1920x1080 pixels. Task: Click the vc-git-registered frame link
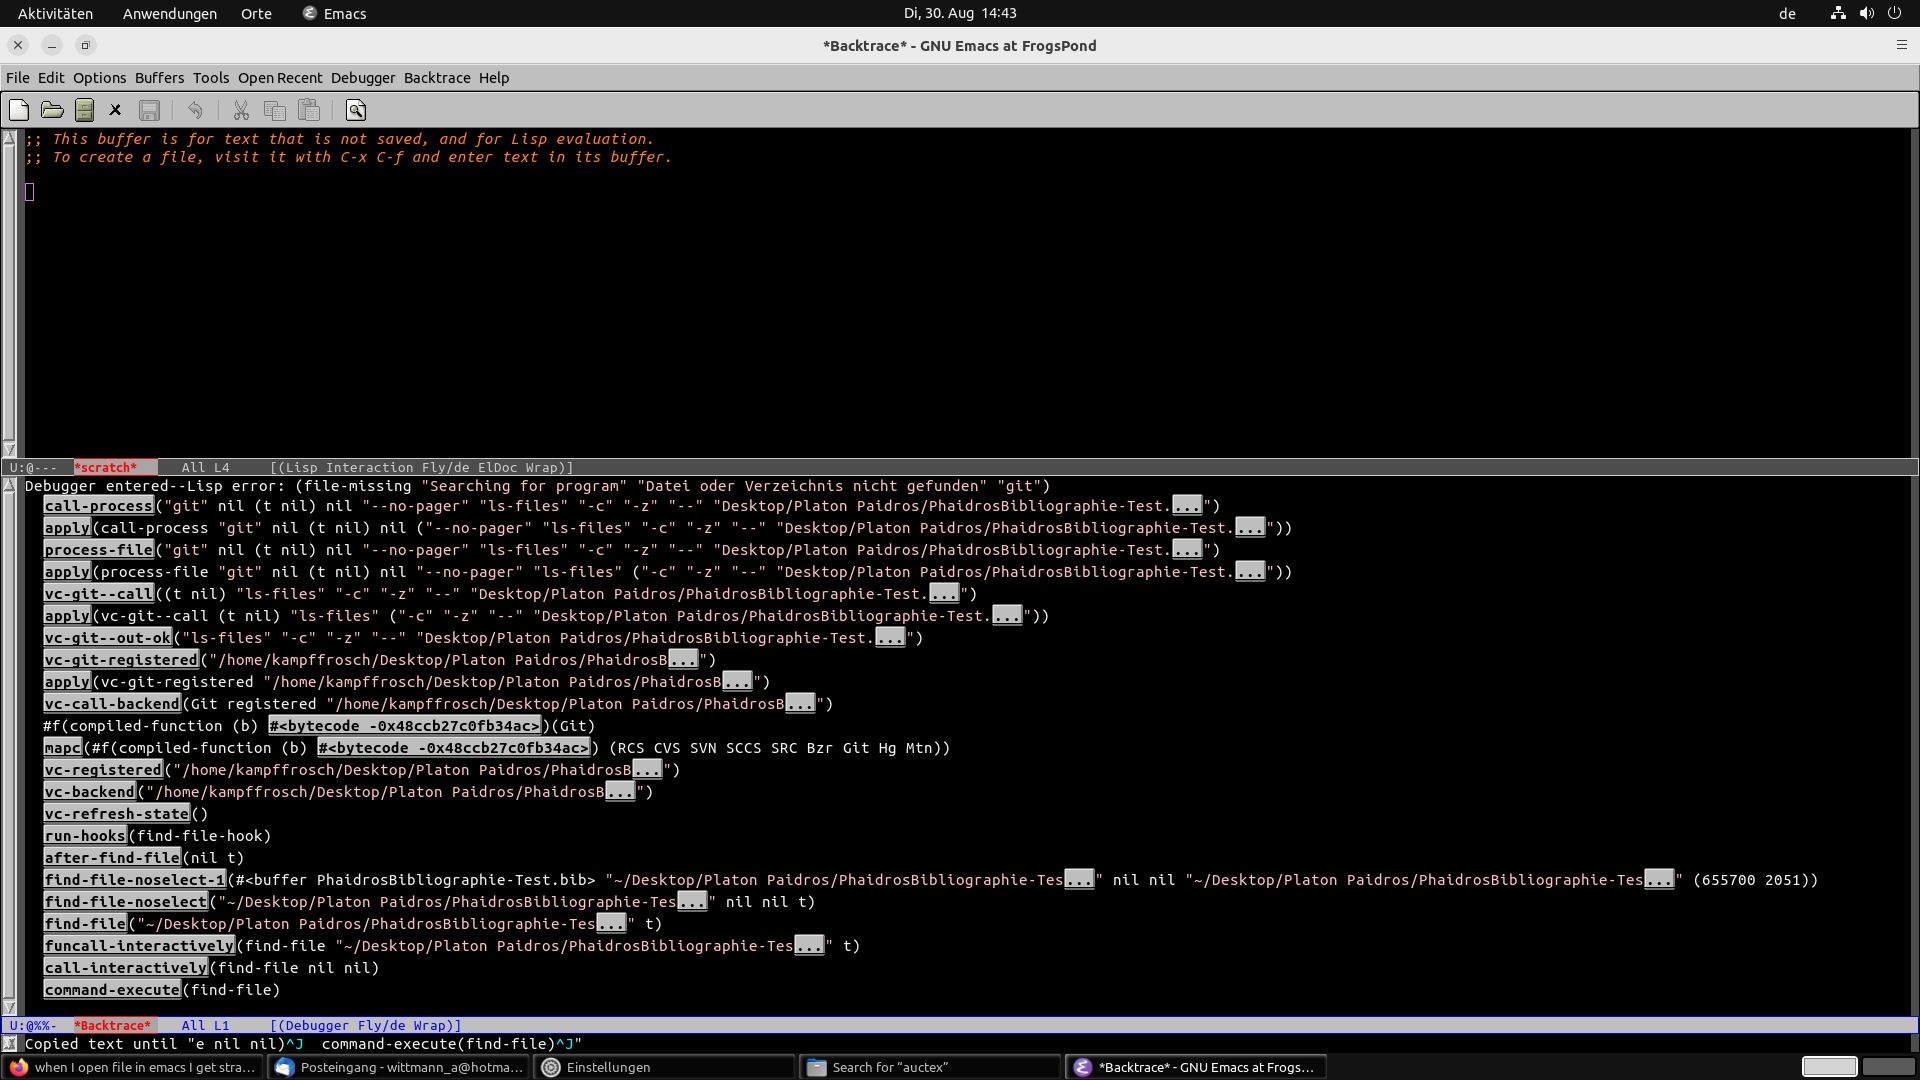tap(121, 660)
